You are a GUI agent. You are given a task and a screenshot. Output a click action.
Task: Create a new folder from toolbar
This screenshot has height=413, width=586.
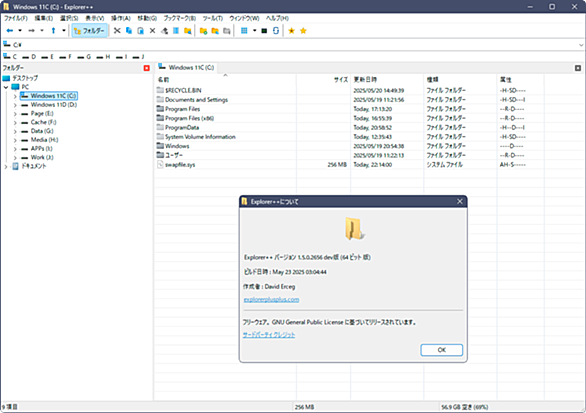point(203,31)
